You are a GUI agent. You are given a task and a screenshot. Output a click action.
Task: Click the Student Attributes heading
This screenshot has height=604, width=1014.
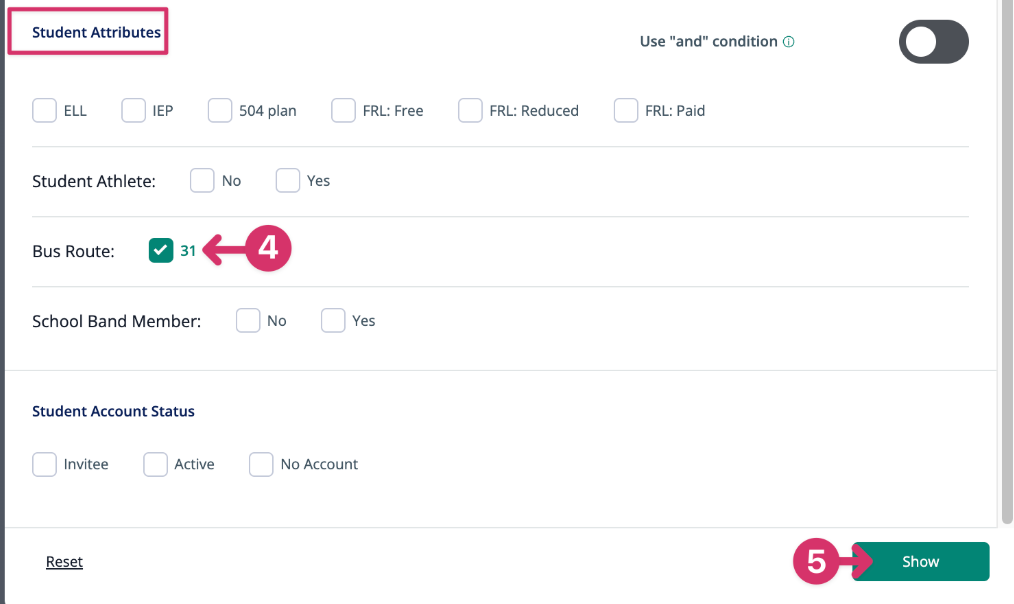pyautogui.click(x=96, y=33)
